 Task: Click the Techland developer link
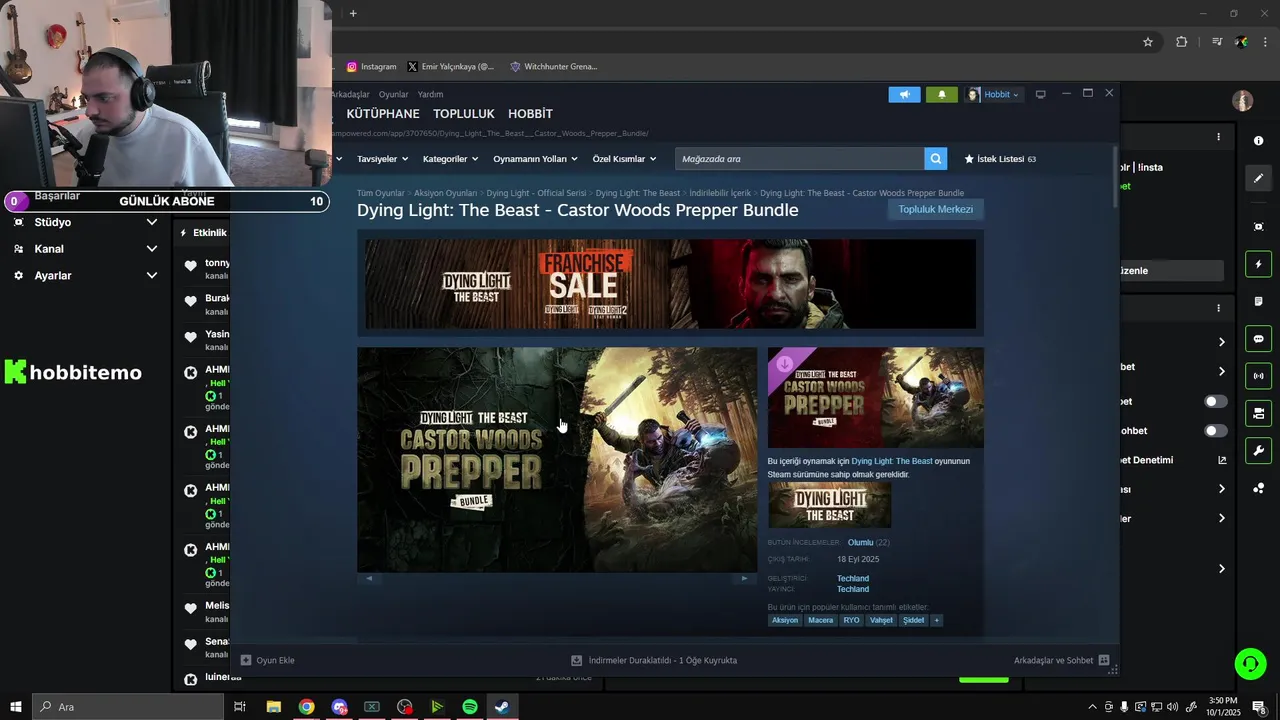click(x=852, y=578)
